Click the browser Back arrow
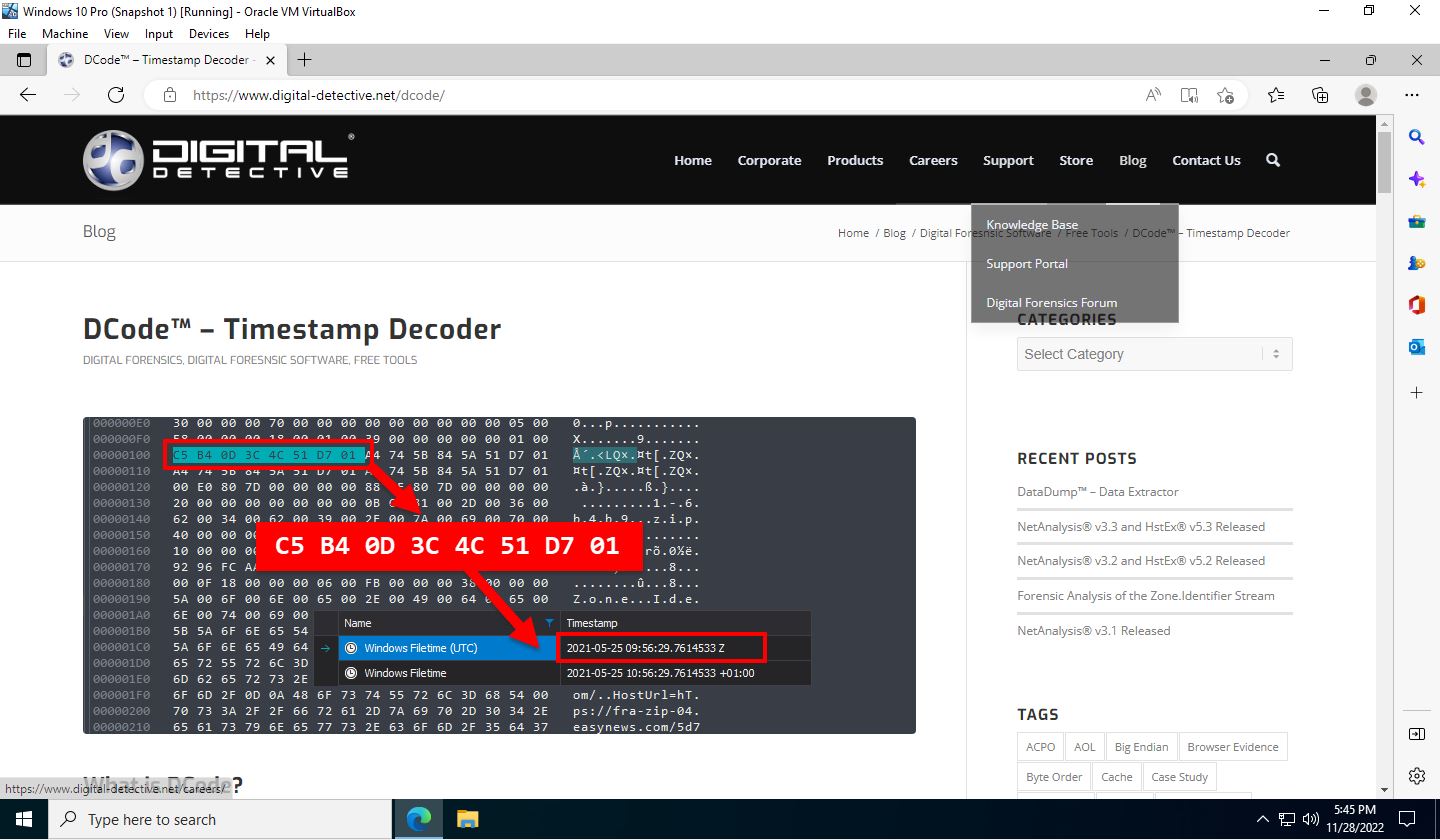Screen dimensions: 1440x840 click(28, 95)
